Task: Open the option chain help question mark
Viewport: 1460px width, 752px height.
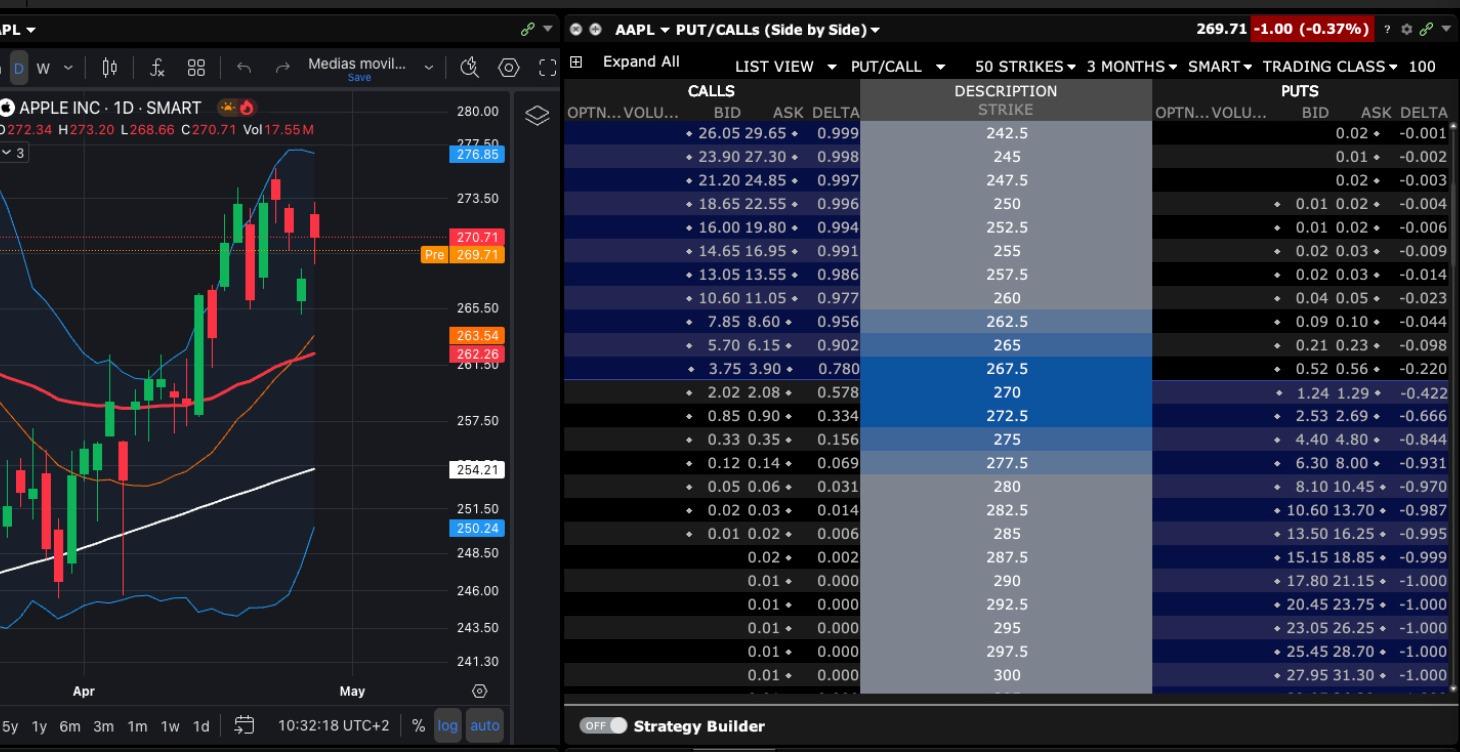Action: [1388, 30]
